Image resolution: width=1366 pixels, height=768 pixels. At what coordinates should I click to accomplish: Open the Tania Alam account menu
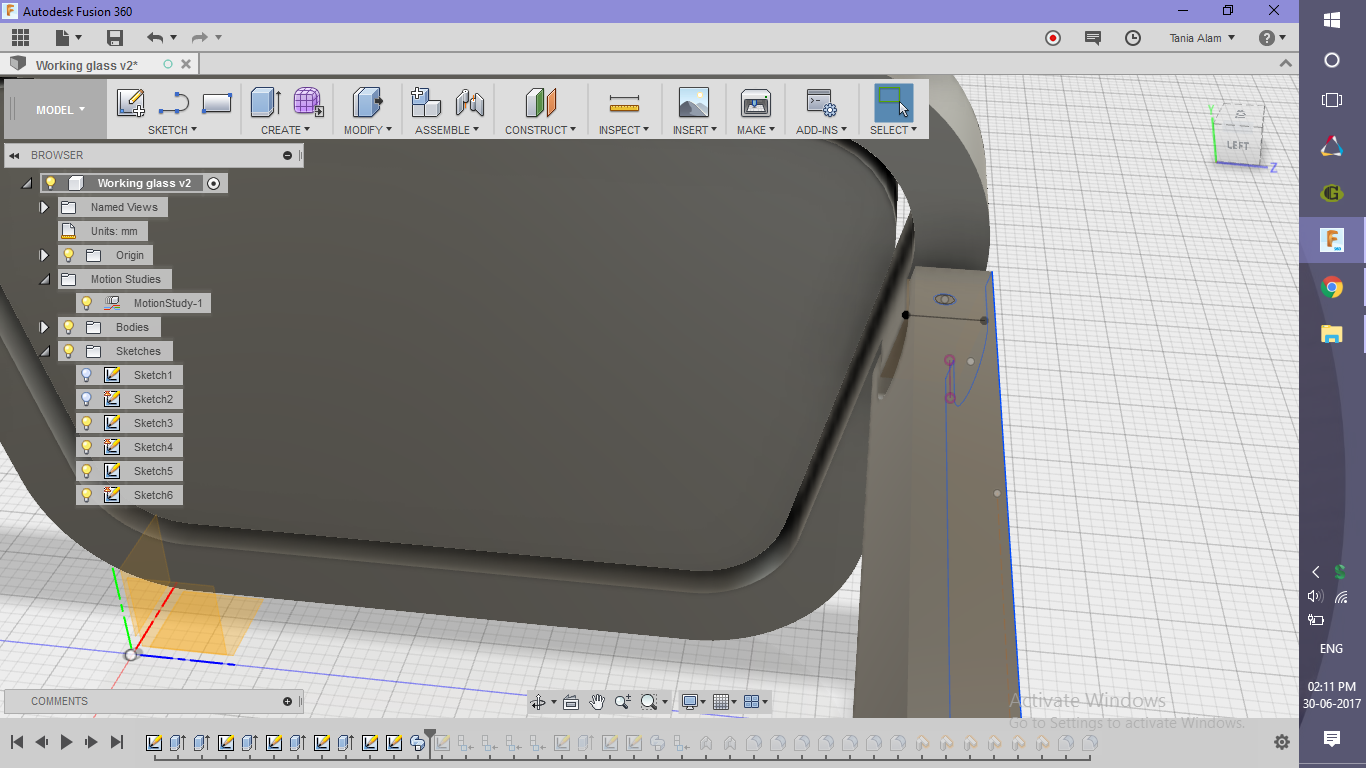(1202, 38)
